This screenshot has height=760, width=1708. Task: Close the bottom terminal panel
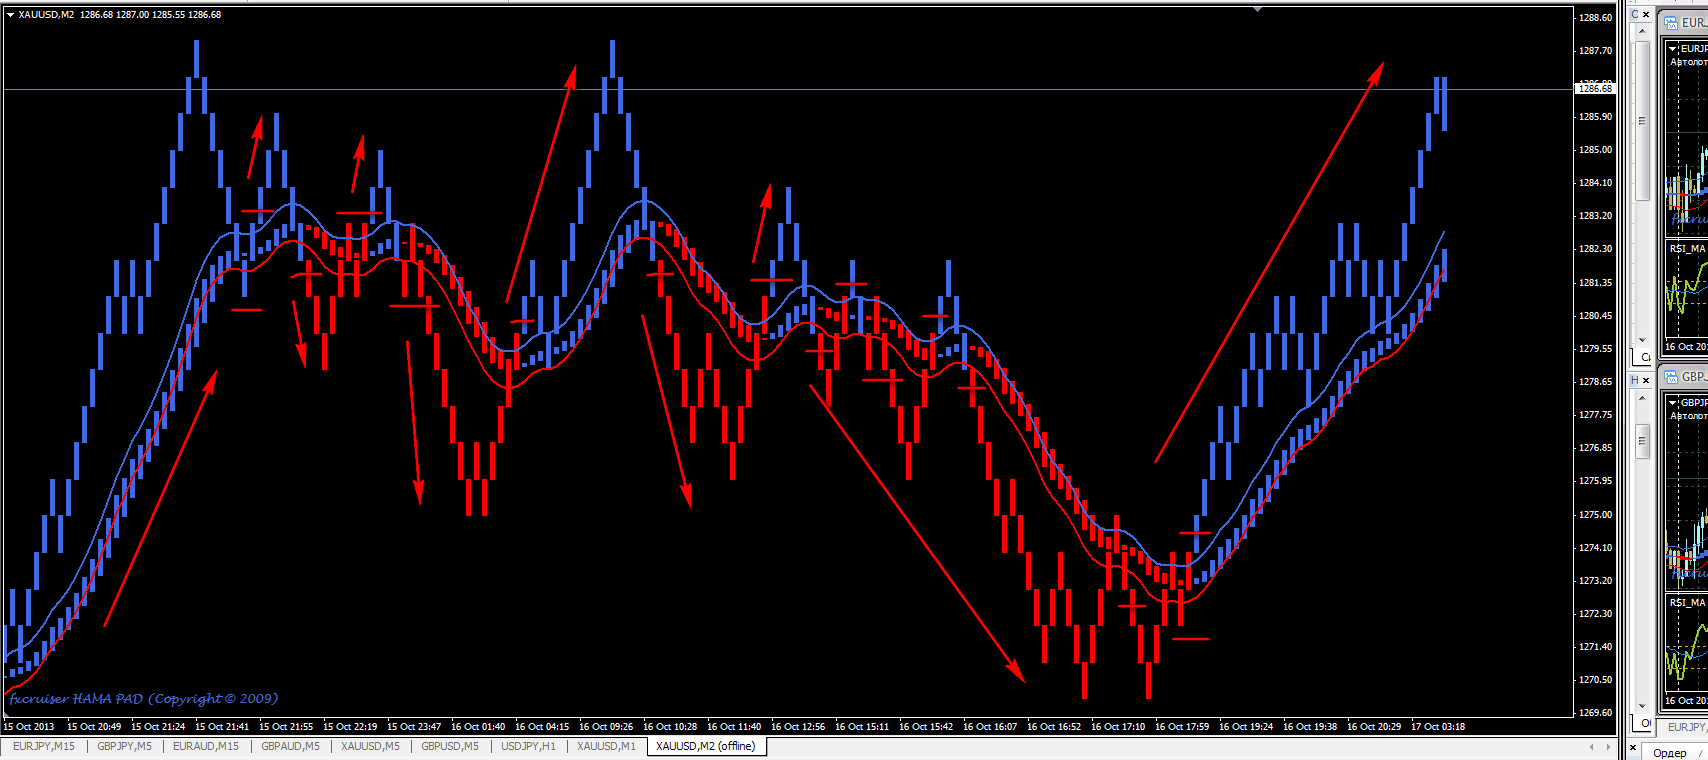(1633, 747)
